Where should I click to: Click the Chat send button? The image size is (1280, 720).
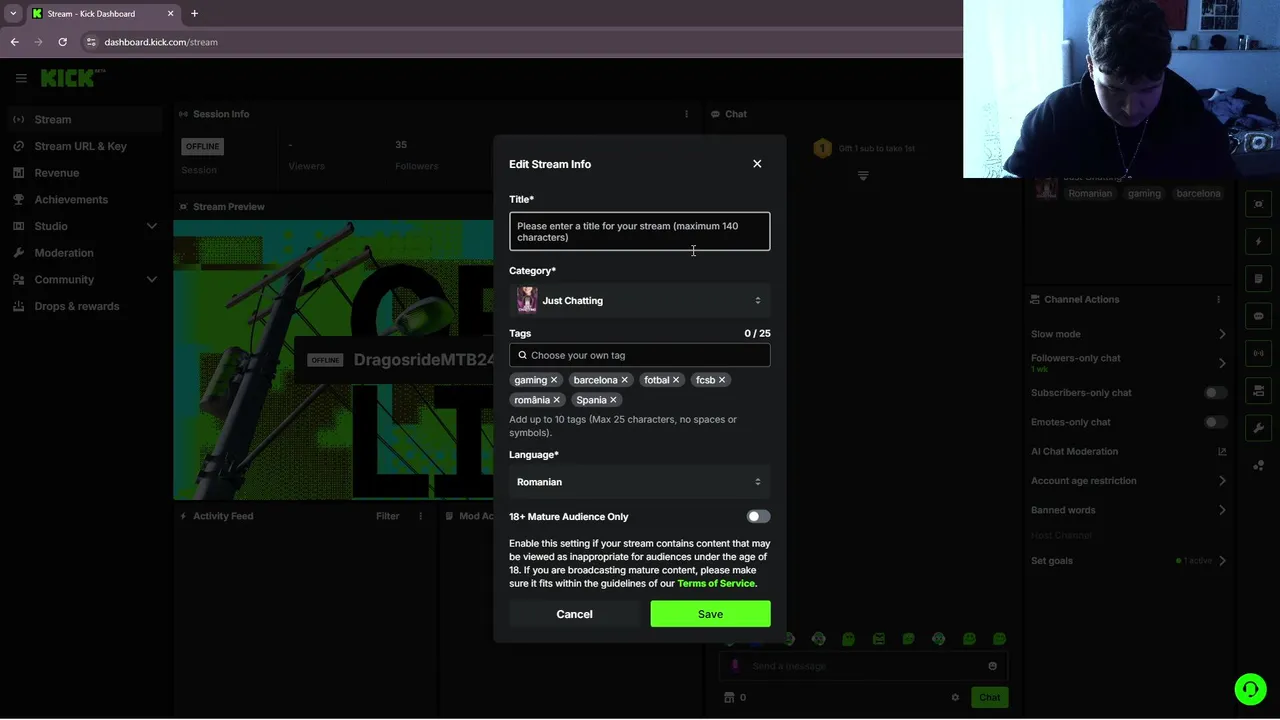pyautogui.click(x=989, y=697)
